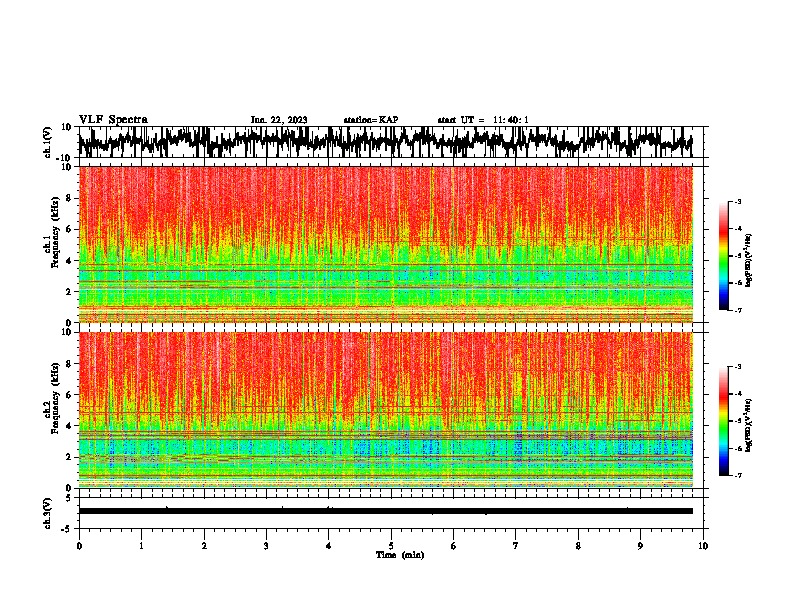Click time axis tick label "3"
The width and height of the screenshot is (792, 612).
point(266,546)
